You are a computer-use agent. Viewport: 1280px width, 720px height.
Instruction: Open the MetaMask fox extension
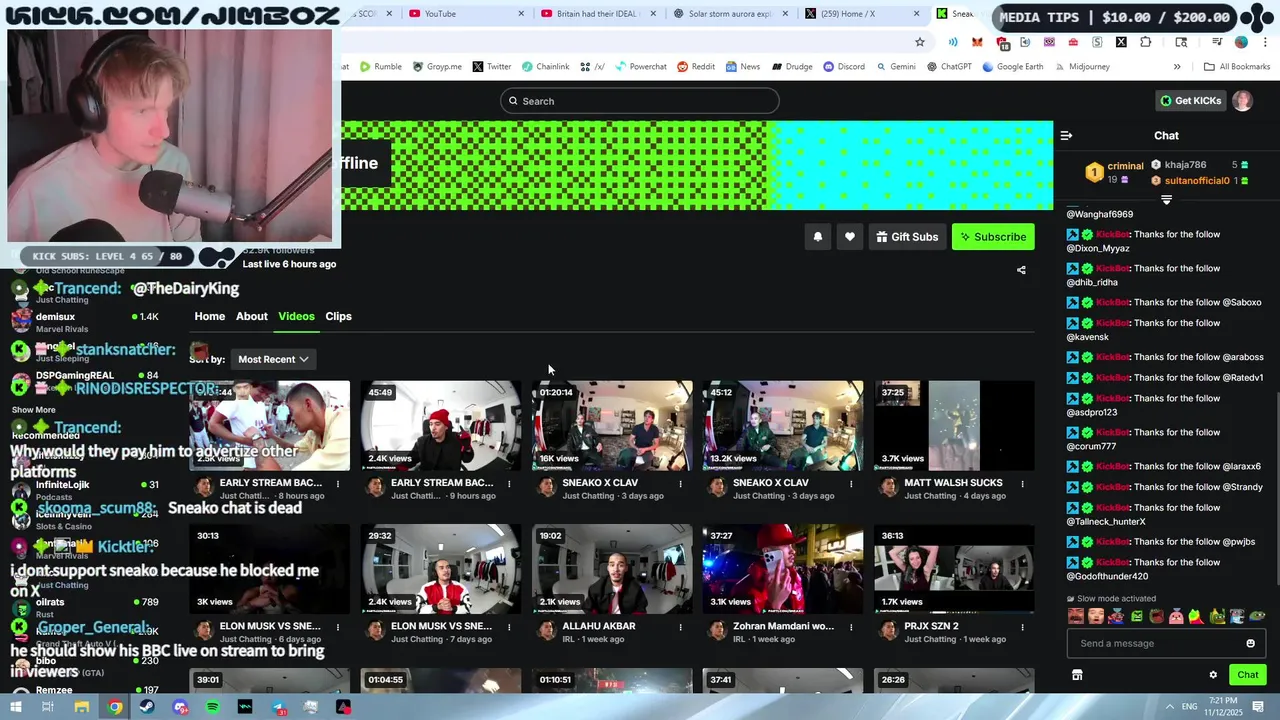pos(977,42)
